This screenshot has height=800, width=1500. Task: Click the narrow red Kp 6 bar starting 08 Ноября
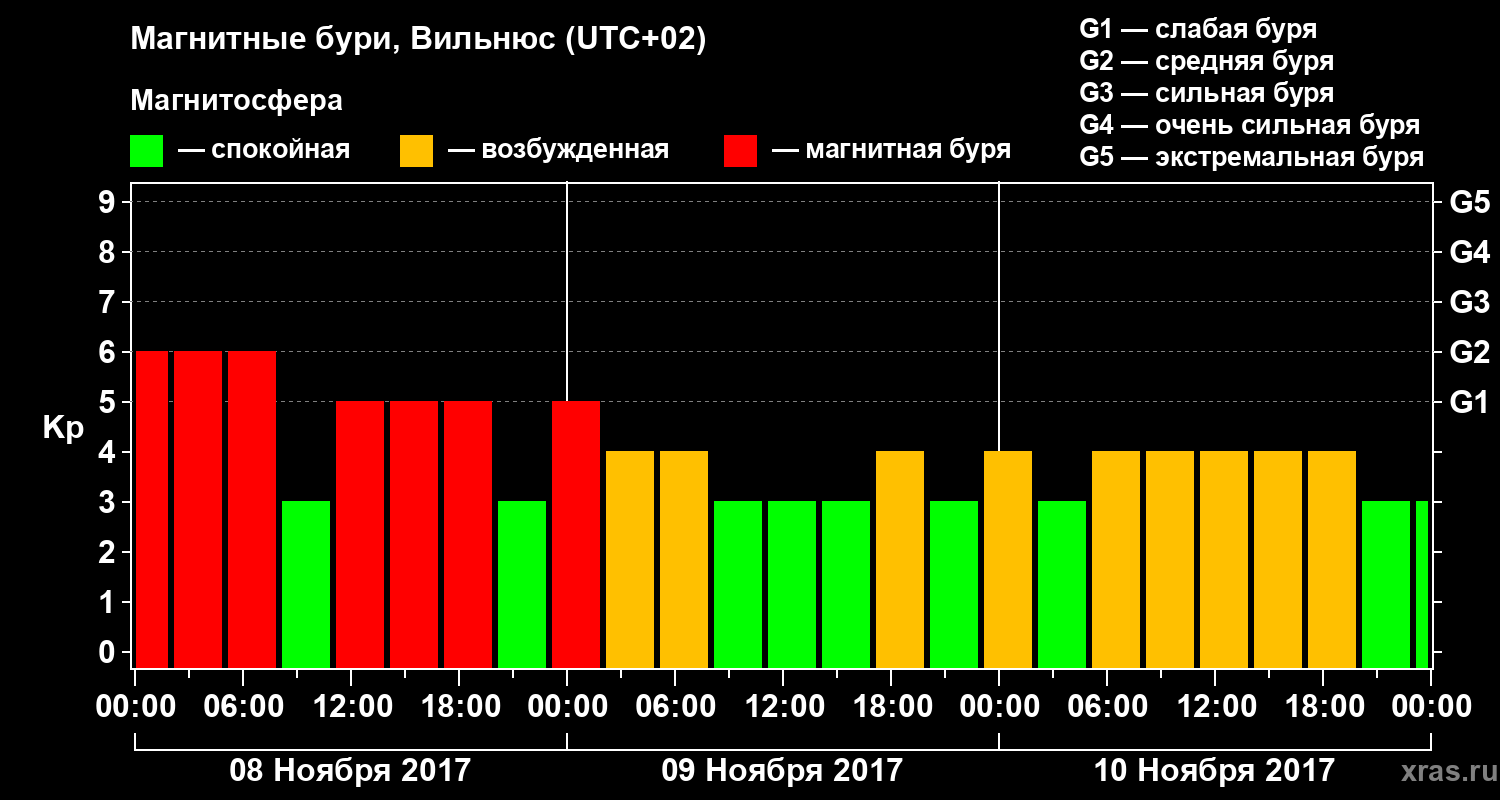tap(152, 509)
